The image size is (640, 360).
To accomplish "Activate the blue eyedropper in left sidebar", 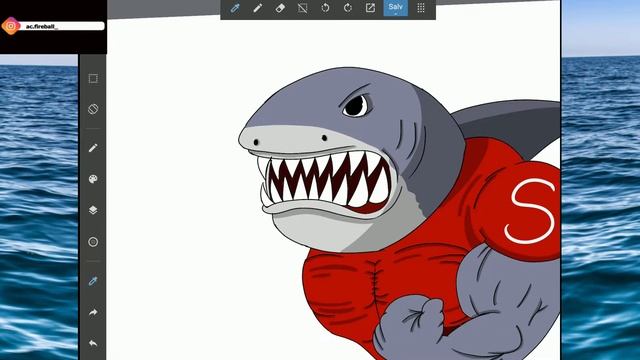I will tap(93, 281).
